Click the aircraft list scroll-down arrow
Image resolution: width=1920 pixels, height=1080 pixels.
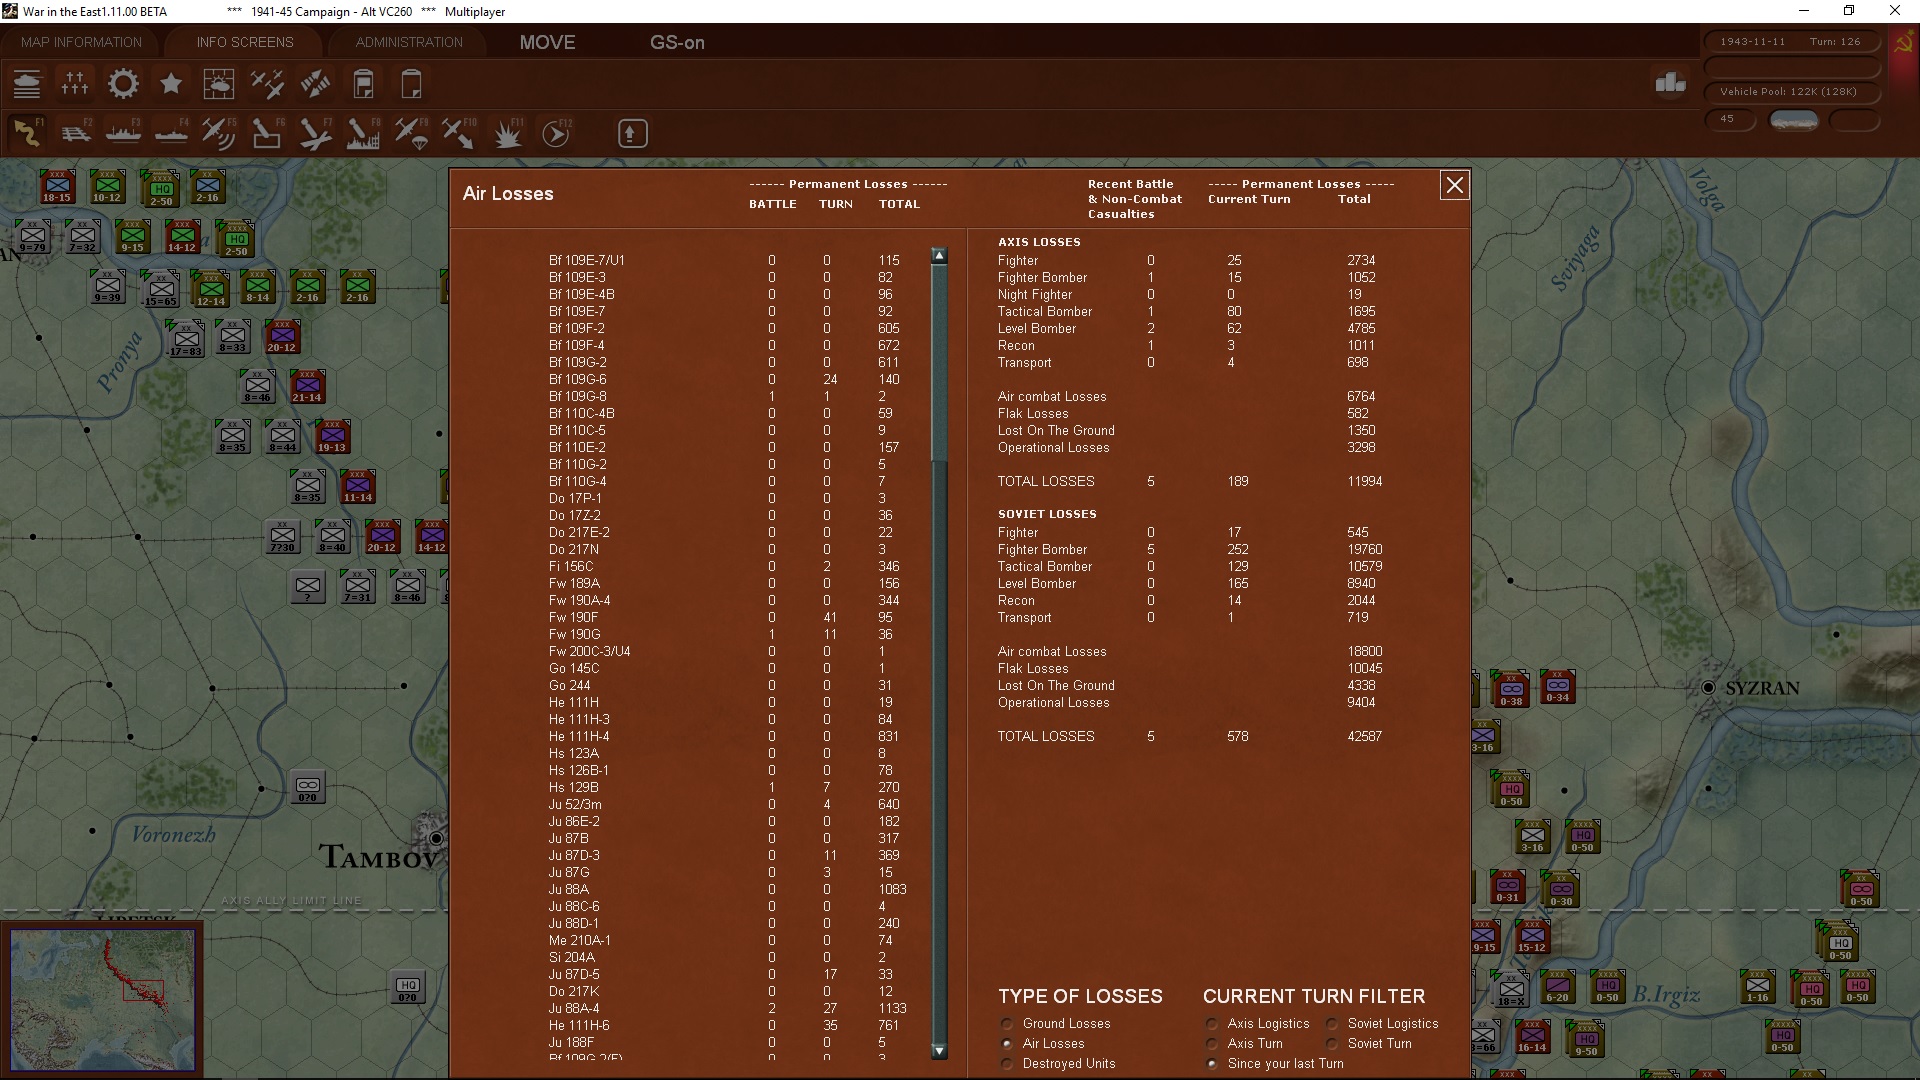(939, 1051)
